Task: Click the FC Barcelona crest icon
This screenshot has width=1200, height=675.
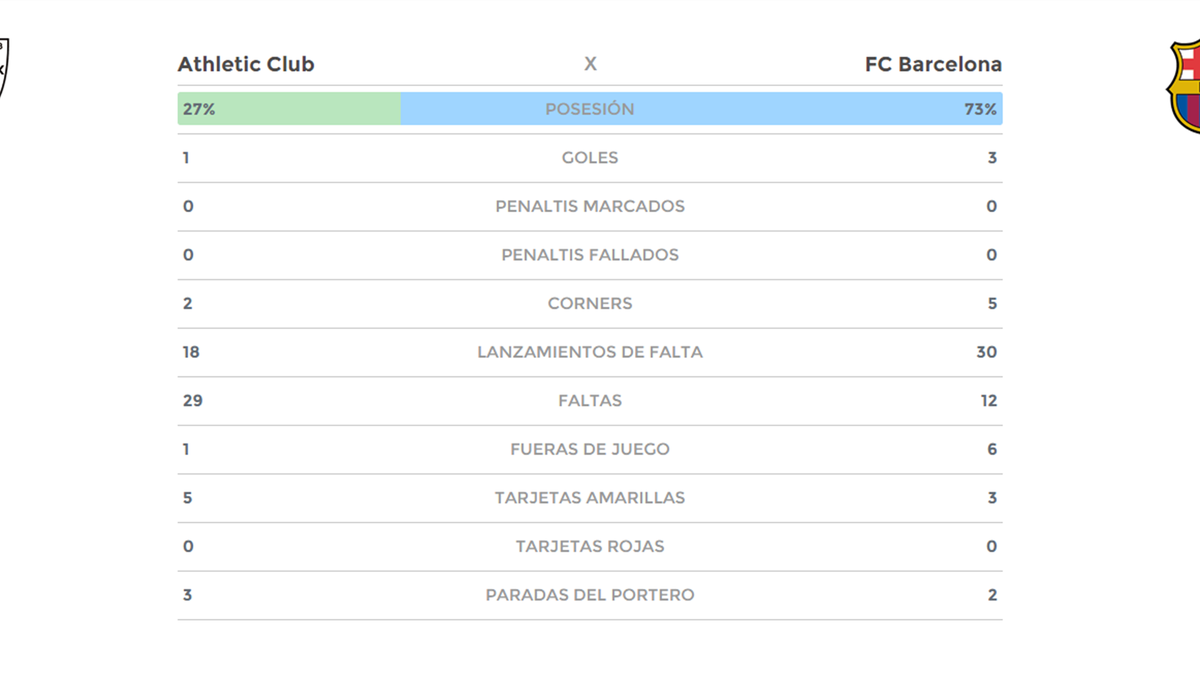Action: point(1185,86)
